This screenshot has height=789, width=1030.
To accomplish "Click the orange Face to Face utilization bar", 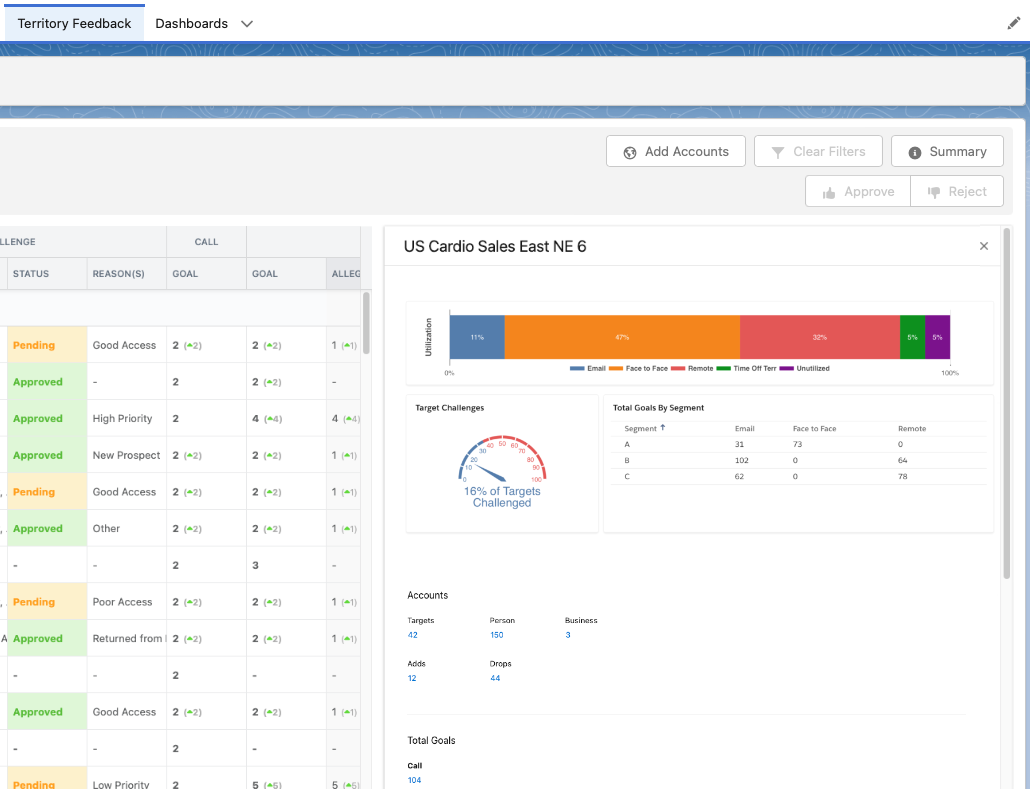I will 621,337.
